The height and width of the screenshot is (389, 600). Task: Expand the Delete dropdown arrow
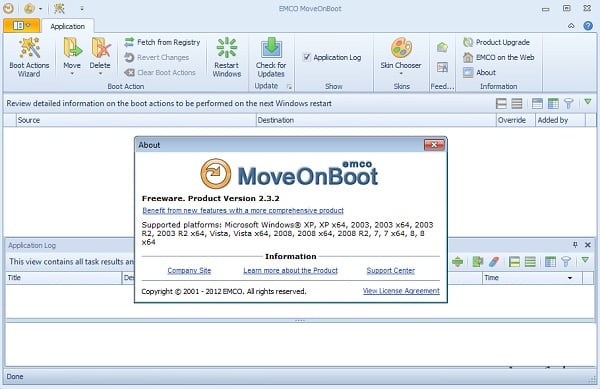(x=100, y=73)
